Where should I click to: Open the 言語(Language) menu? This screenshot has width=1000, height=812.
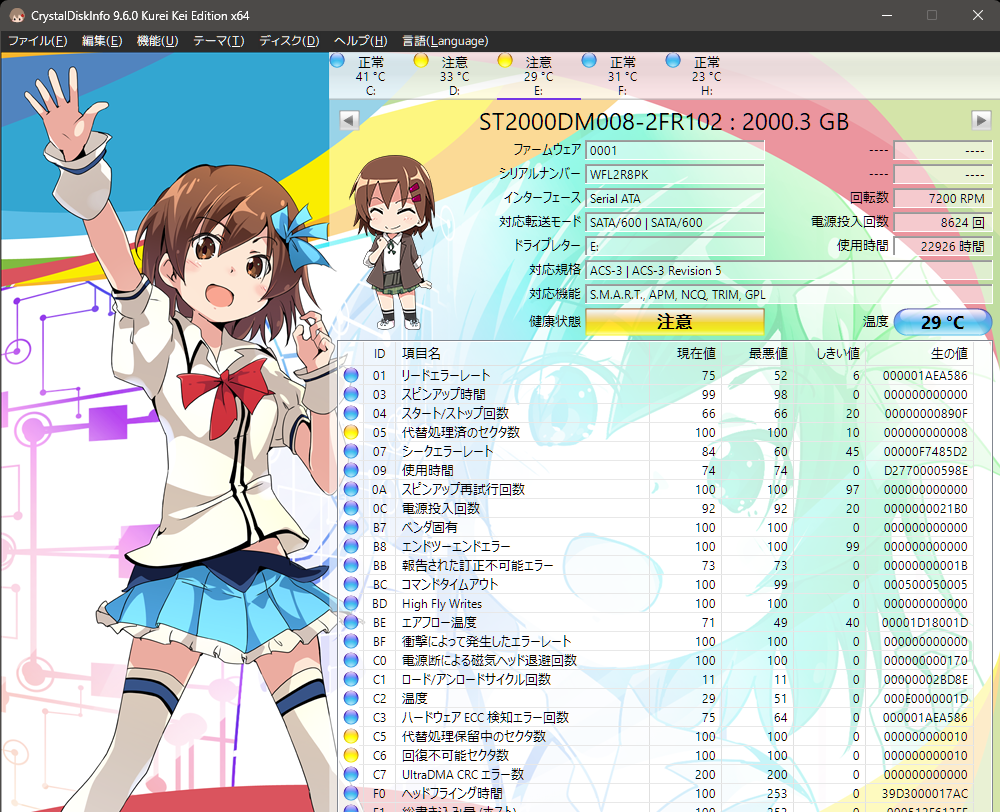(445, 41)
